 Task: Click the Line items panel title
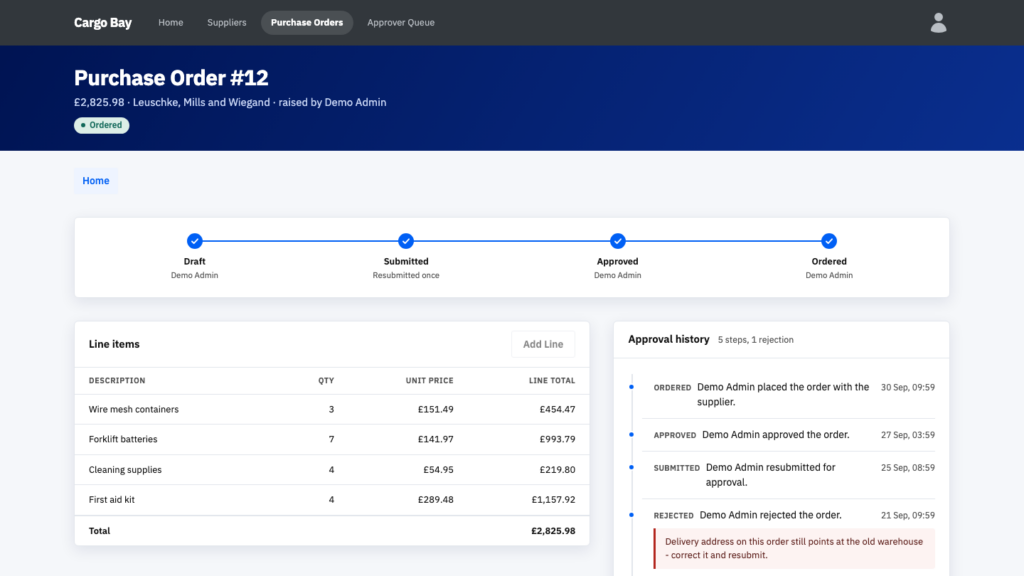pyautogui.click(x=114, y=344)
